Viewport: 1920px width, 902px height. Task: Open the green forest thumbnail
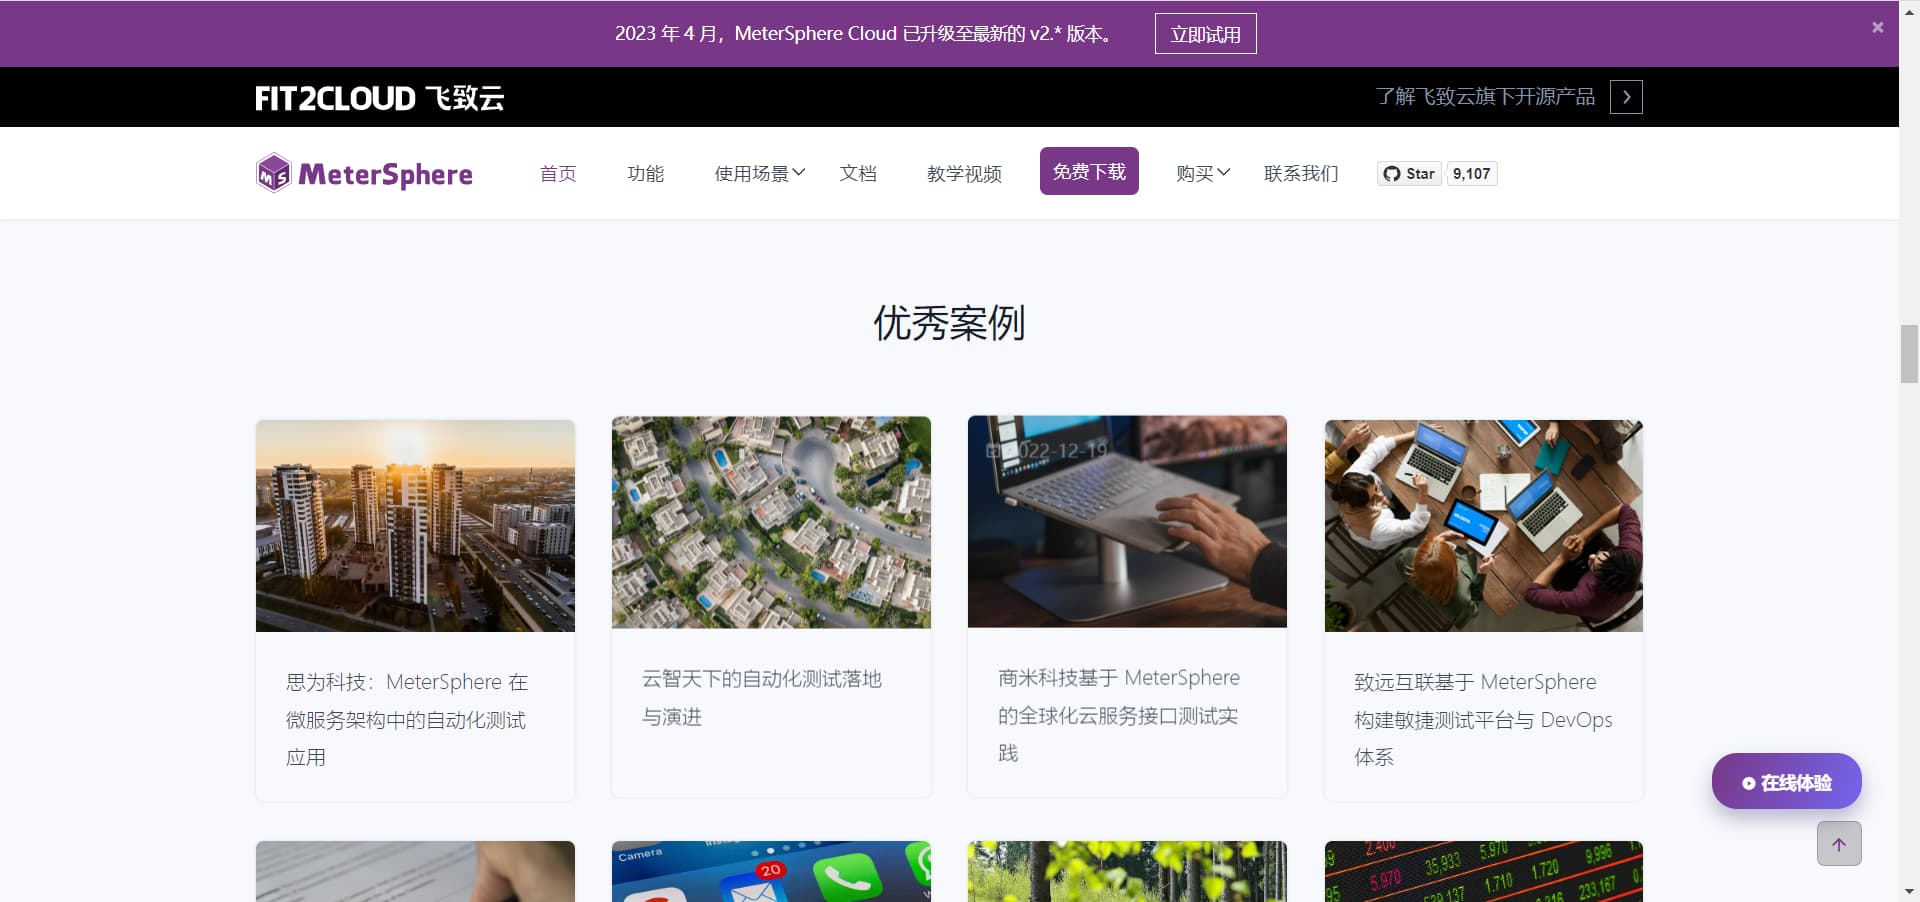tap(1127, 871)
